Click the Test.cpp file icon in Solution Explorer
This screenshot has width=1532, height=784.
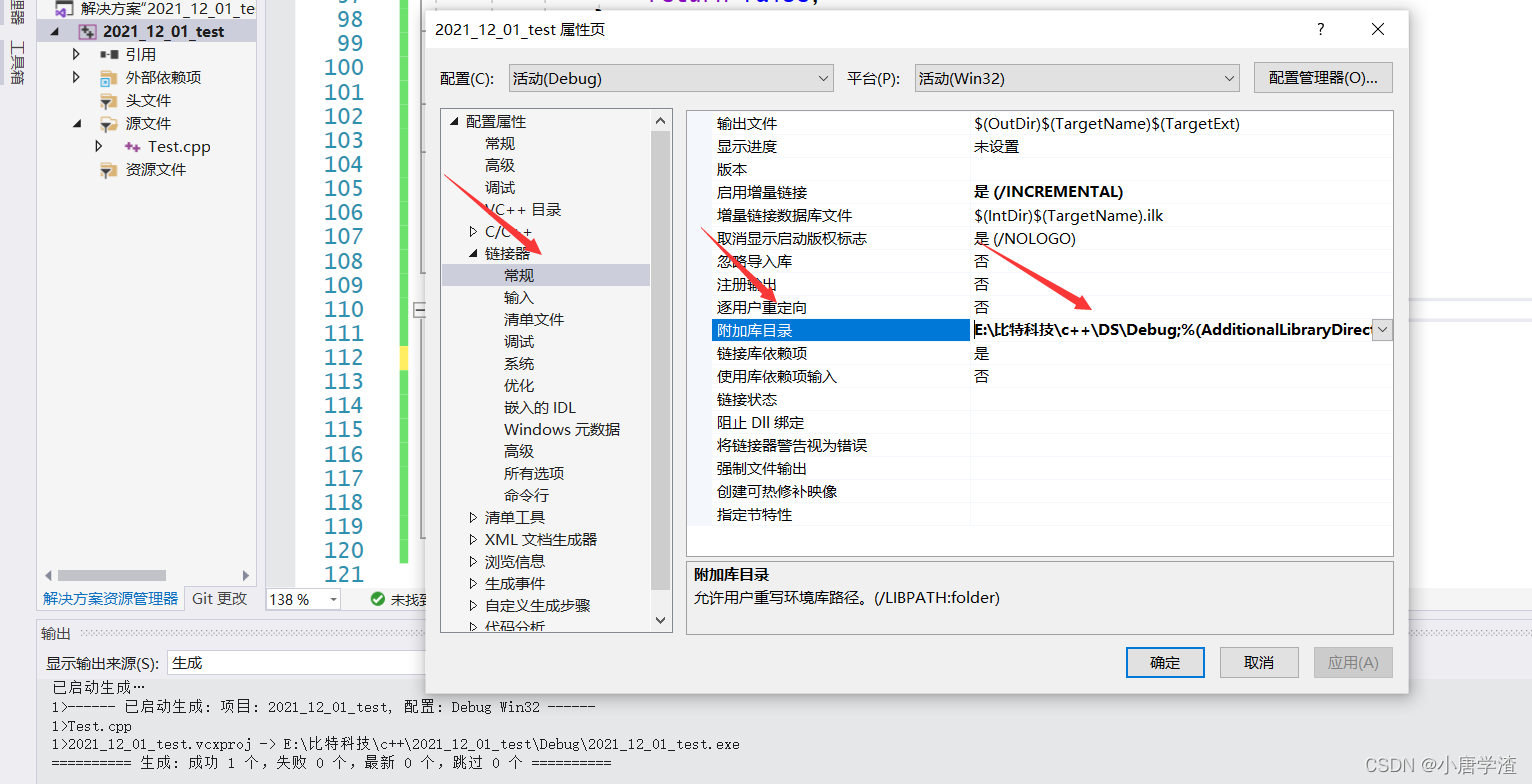(132, 146)
